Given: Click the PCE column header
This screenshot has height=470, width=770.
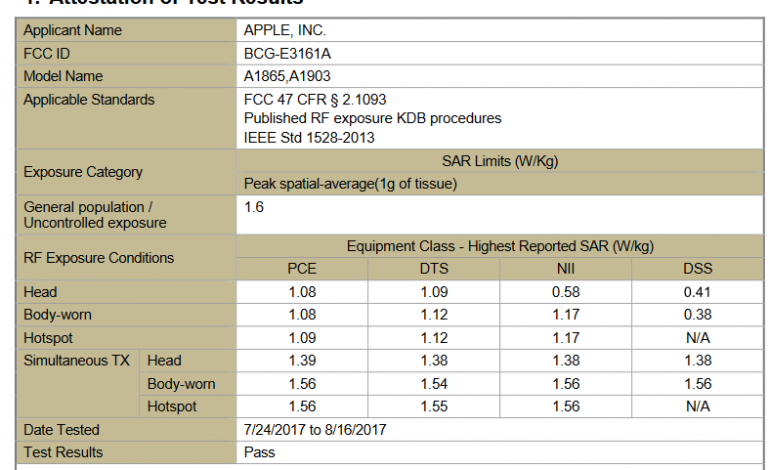Looking at the screenshot, I should click(x=301, y=269).
